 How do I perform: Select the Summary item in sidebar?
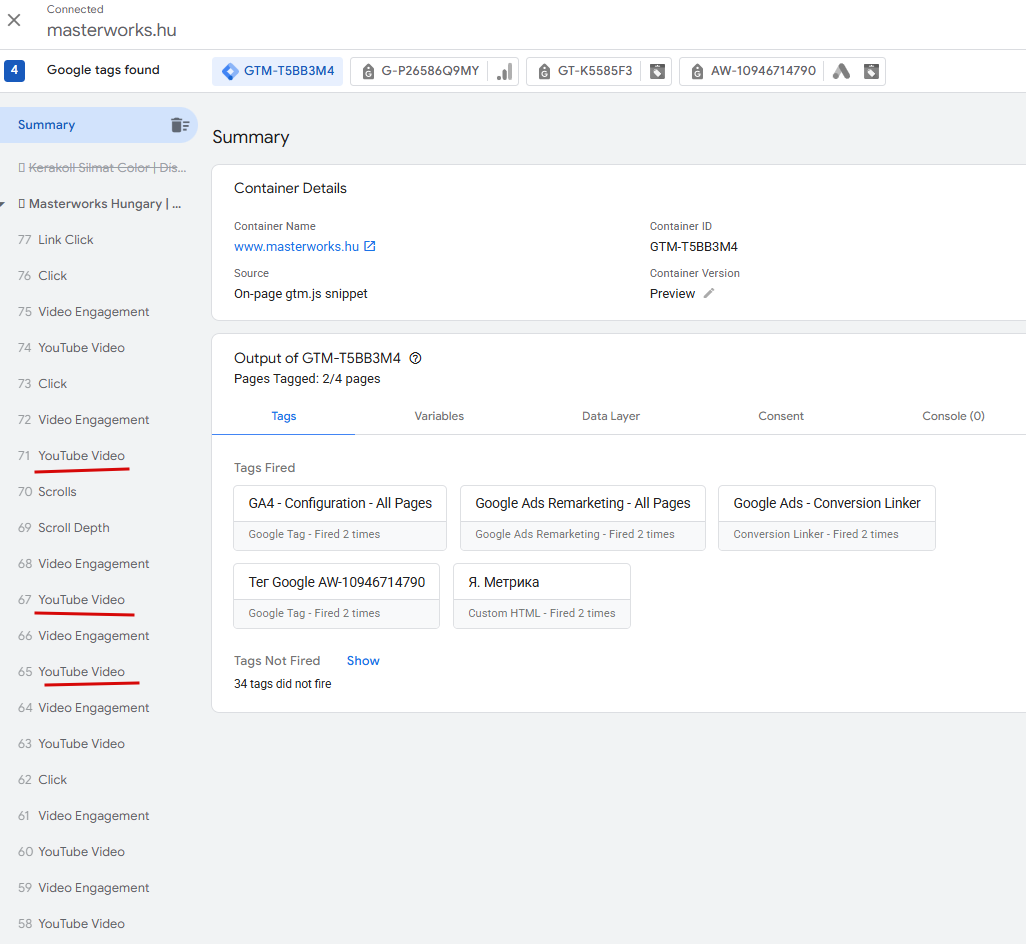(x=98, y=125)
